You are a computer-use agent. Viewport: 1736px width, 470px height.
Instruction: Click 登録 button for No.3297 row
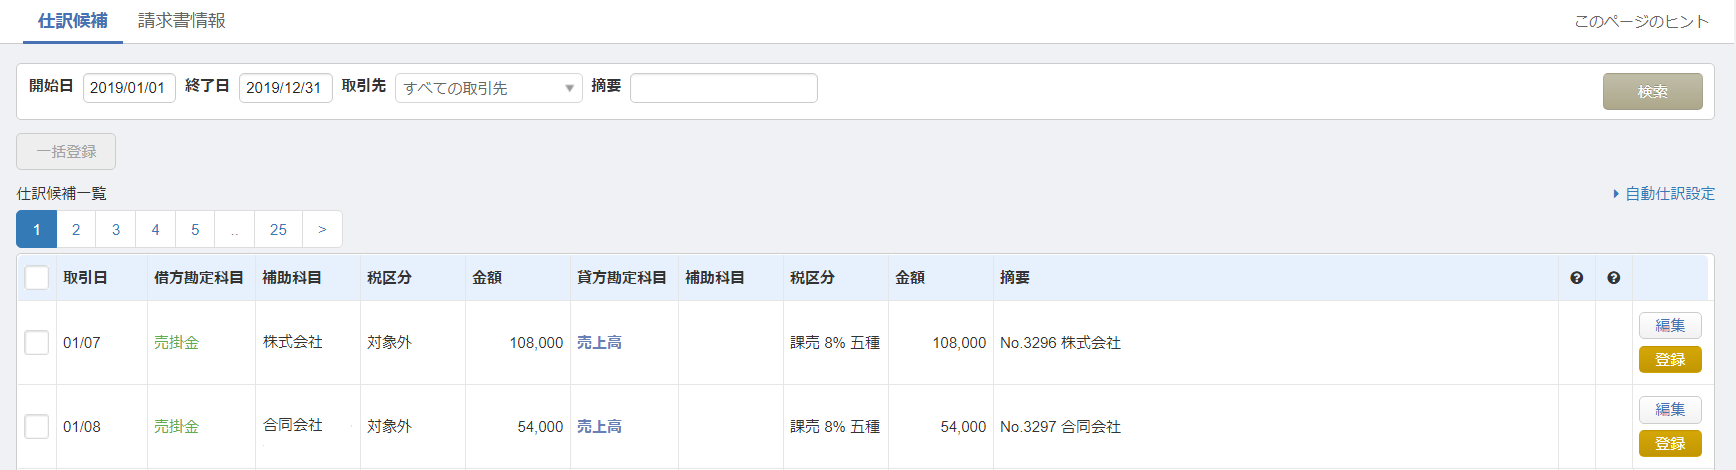tap(1669, 444)
